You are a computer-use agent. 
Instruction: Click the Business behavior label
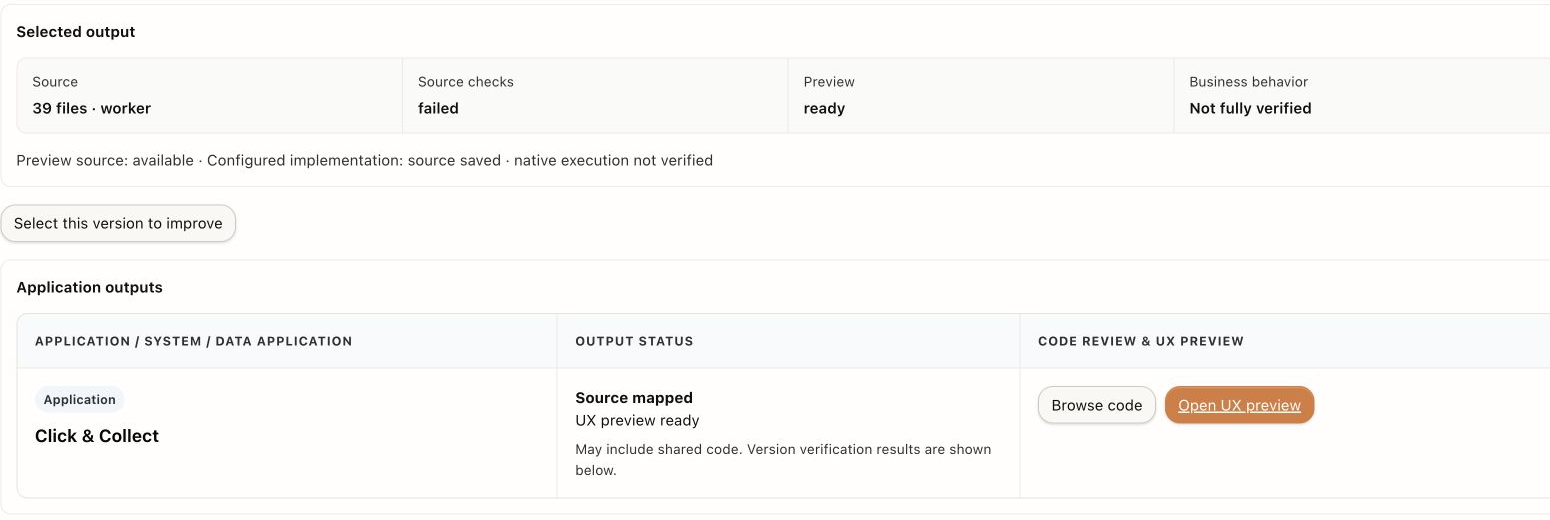pos(1248,82)
